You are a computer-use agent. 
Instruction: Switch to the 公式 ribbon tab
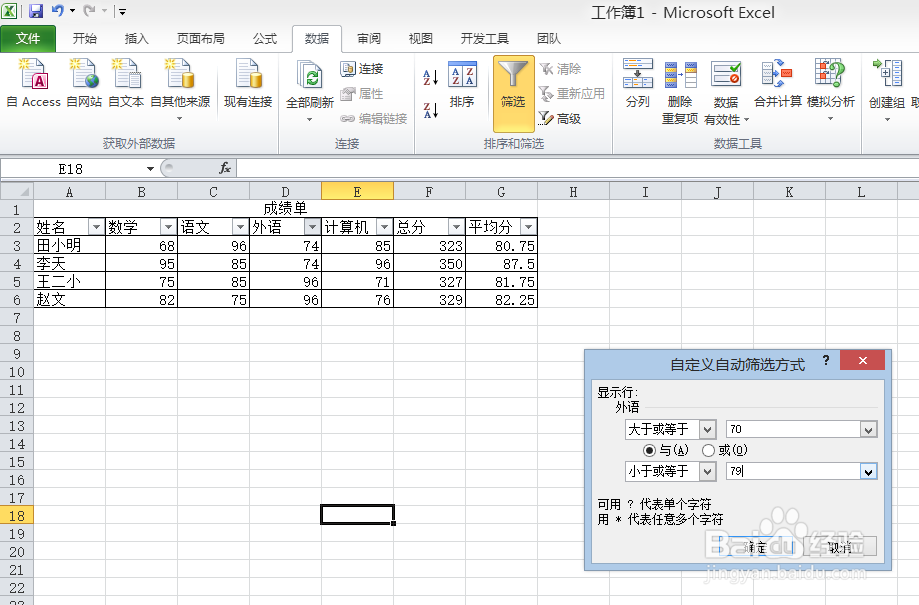pos(265,39)
